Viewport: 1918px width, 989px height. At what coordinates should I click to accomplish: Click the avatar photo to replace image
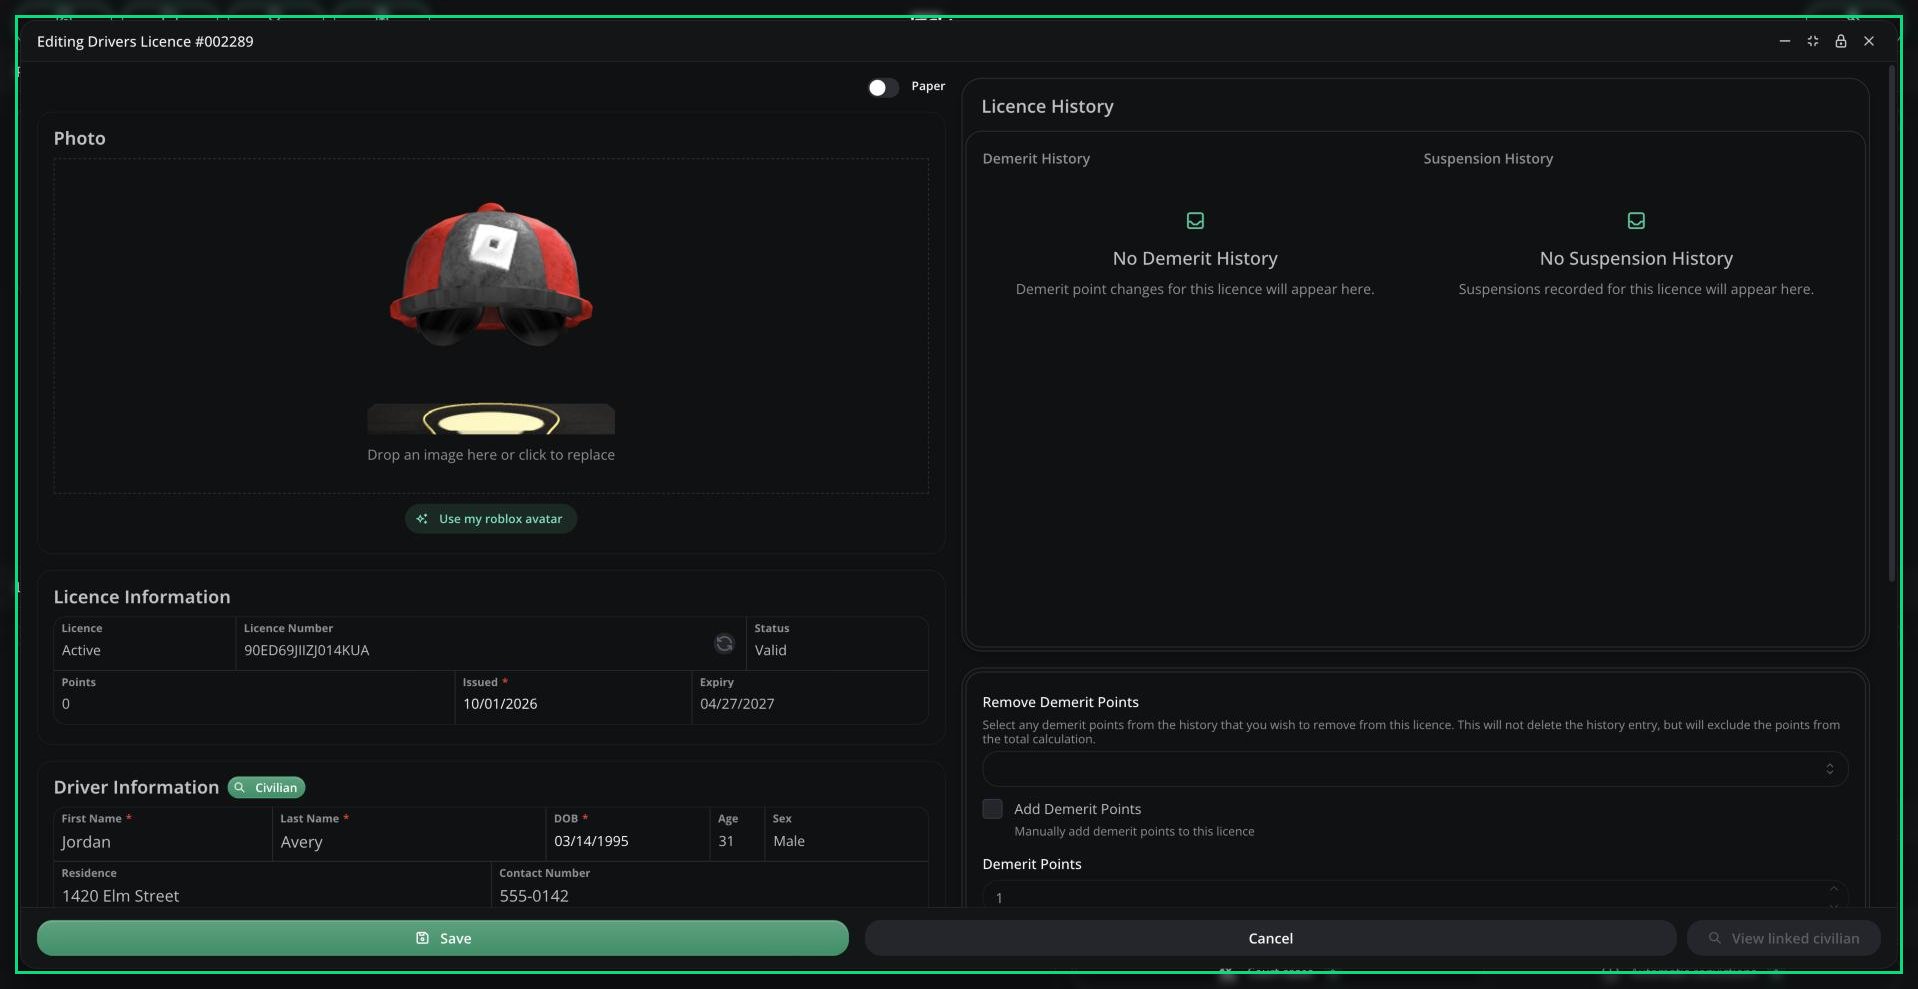[491, 318]
